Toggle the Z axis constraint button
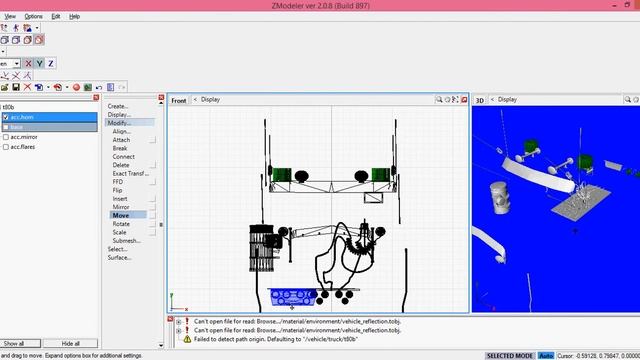640x360 pixels. (x=51, y=64)
